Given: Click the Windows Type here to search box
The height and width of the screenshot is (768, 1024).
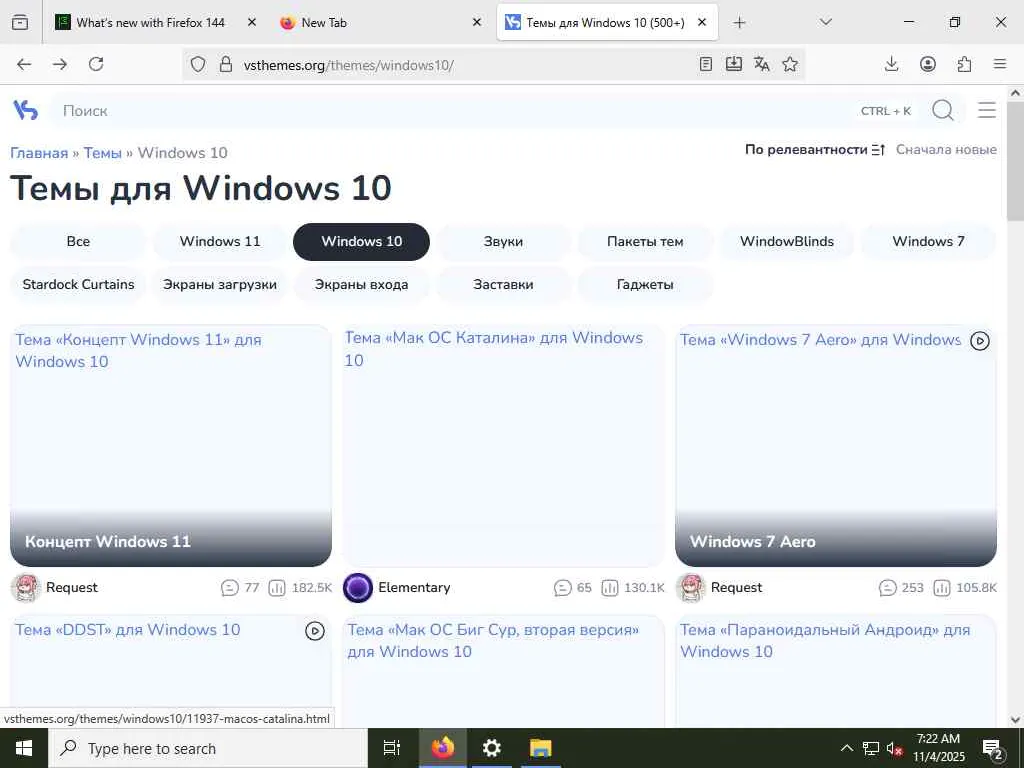Looking at the screenshot, I should tap(208, 748).
